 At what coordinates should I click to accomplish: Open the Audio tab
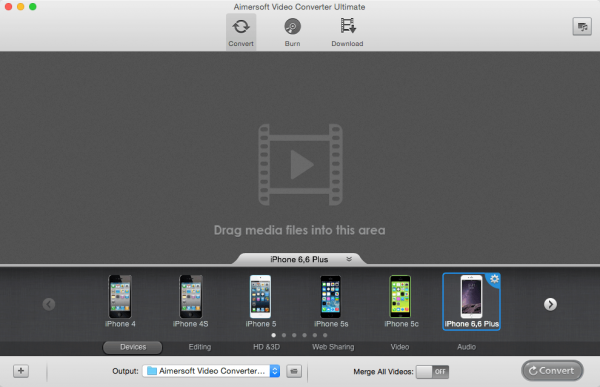coord(466,347)
